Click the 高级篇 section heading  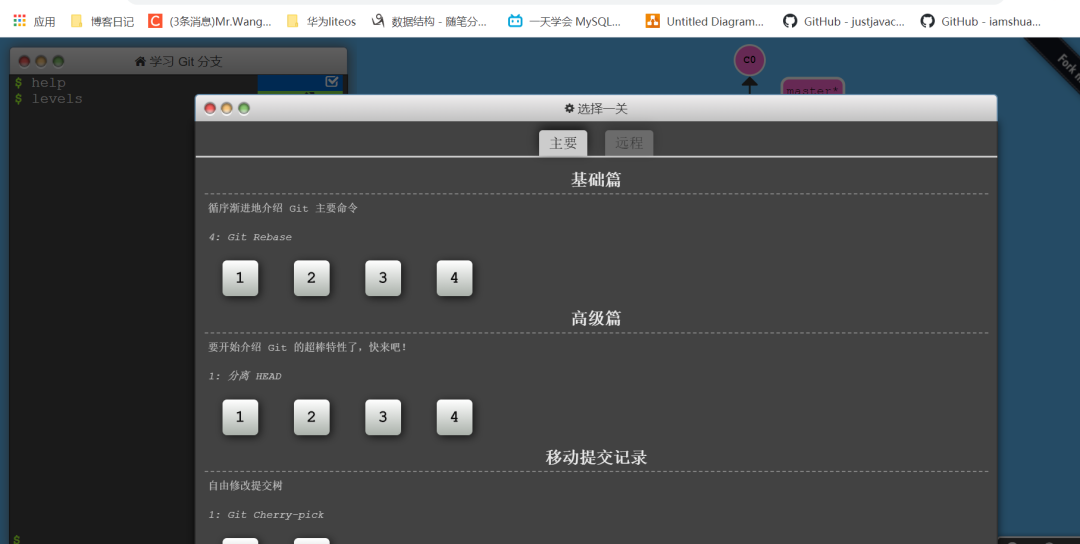click(596, 318)
